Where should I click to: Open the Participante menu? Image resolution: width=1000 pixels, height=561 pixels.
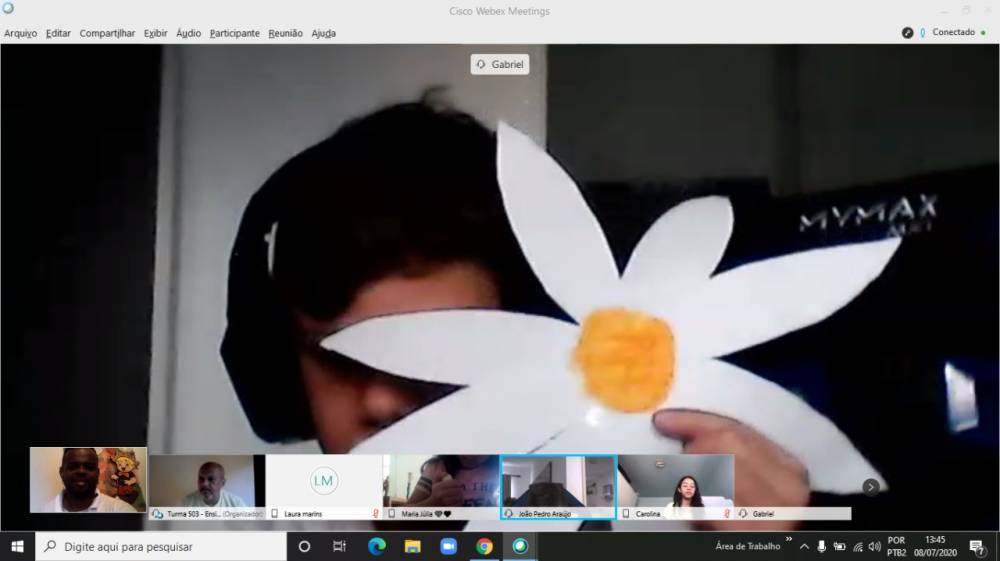tap(234, 33)
